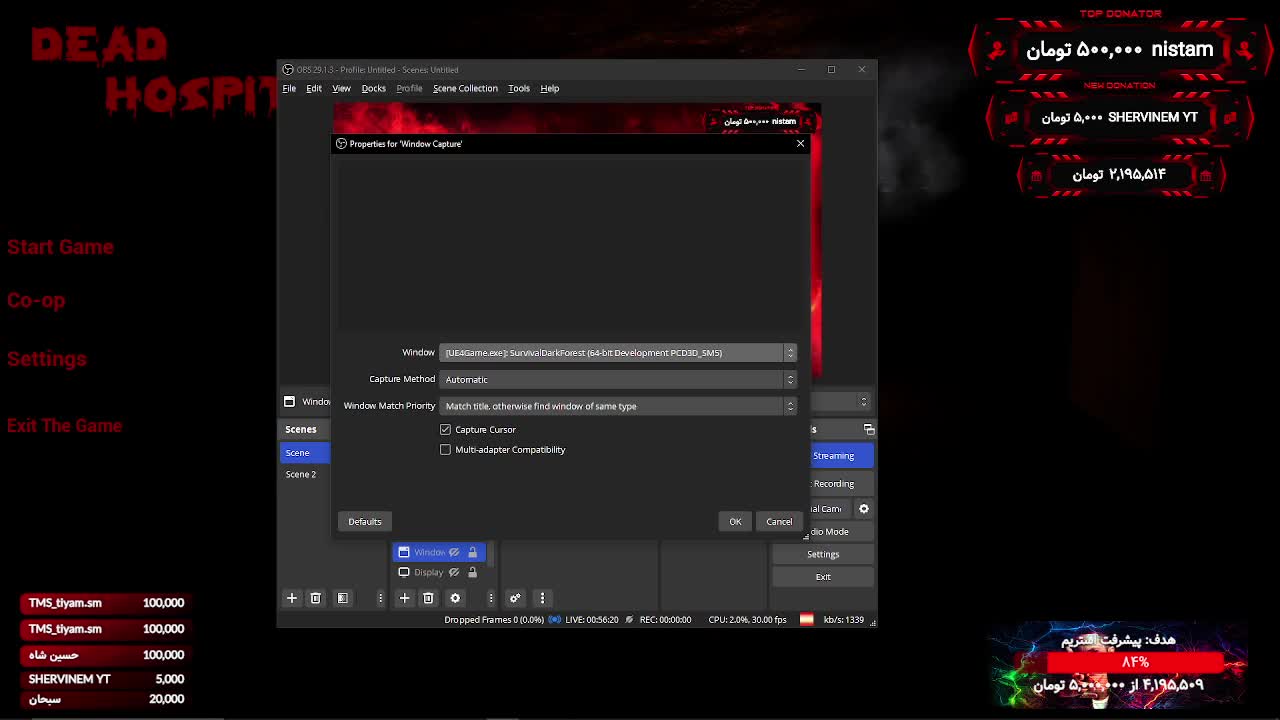Add a new source with plus icon
This screenshot has height=720, width=1280.
(404, 598)
